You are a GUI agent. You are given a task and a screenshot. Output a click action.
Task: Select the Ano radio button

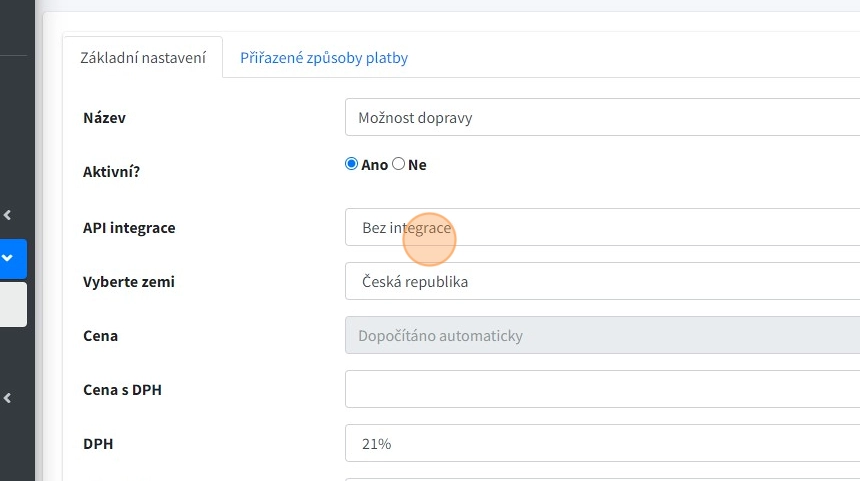[x=351, y=164]
